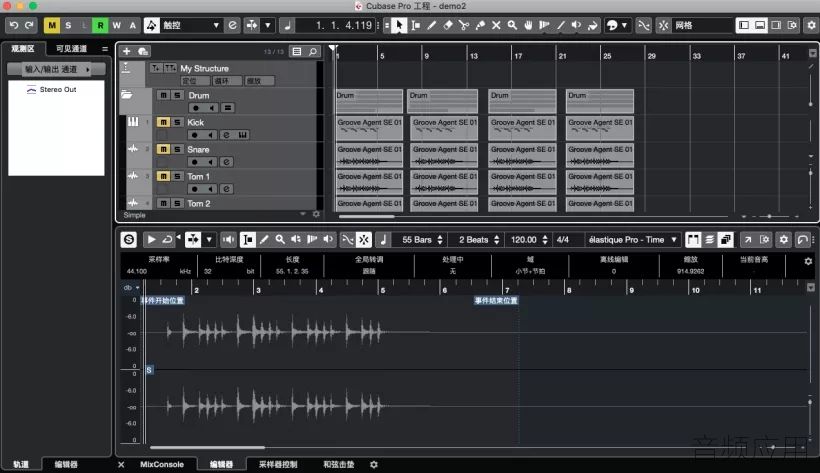
Task: Open the 和弦击垫 tab
Action: [x=338, y=464]
